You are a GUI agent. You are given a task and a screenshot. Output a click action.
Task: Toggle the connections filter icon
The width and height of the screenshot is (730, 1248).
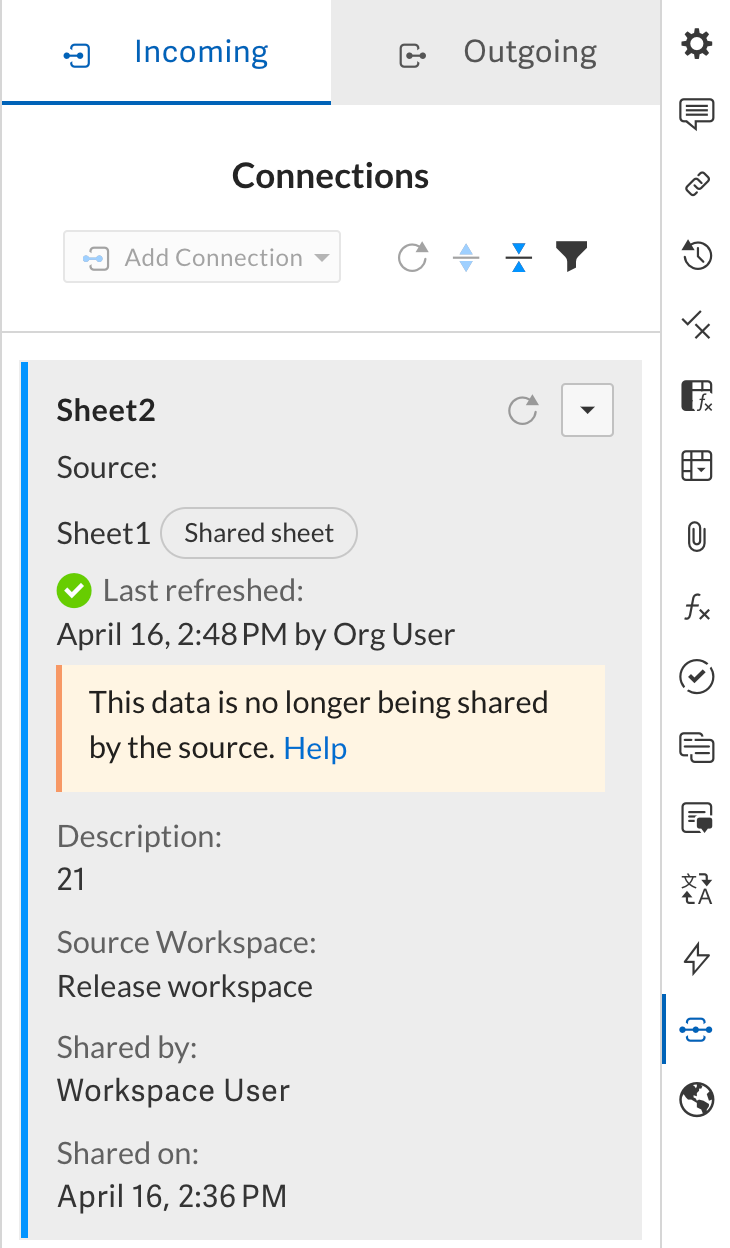[571, 256]
